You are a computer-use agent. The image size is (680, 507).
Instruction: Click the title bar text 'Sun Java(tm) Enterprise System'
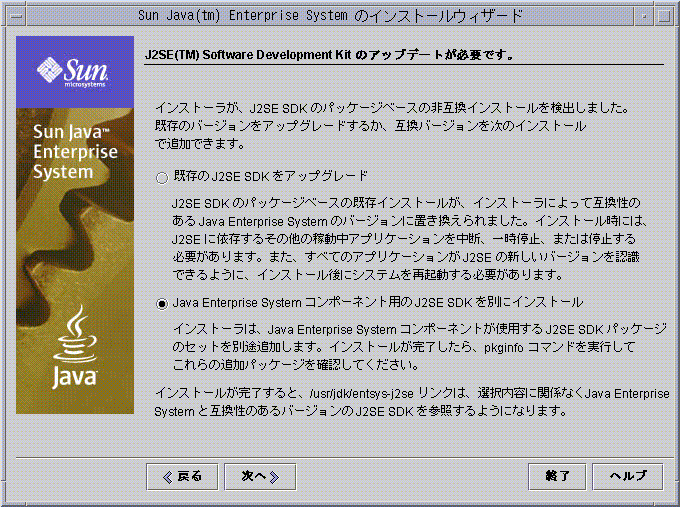click(x=243, y=16)
